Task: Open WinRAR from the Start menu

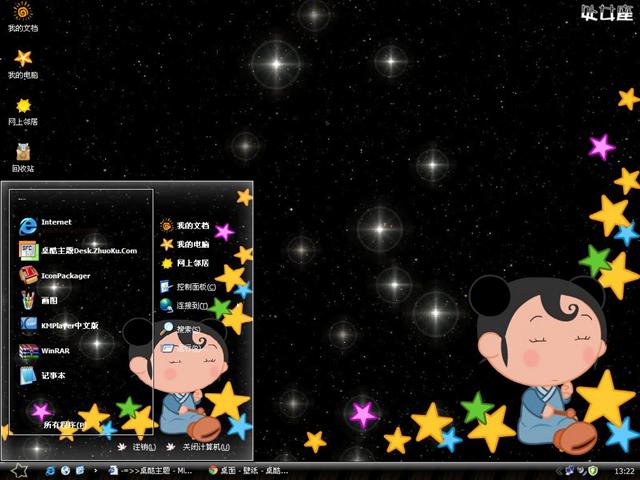Action: point(44,351)
